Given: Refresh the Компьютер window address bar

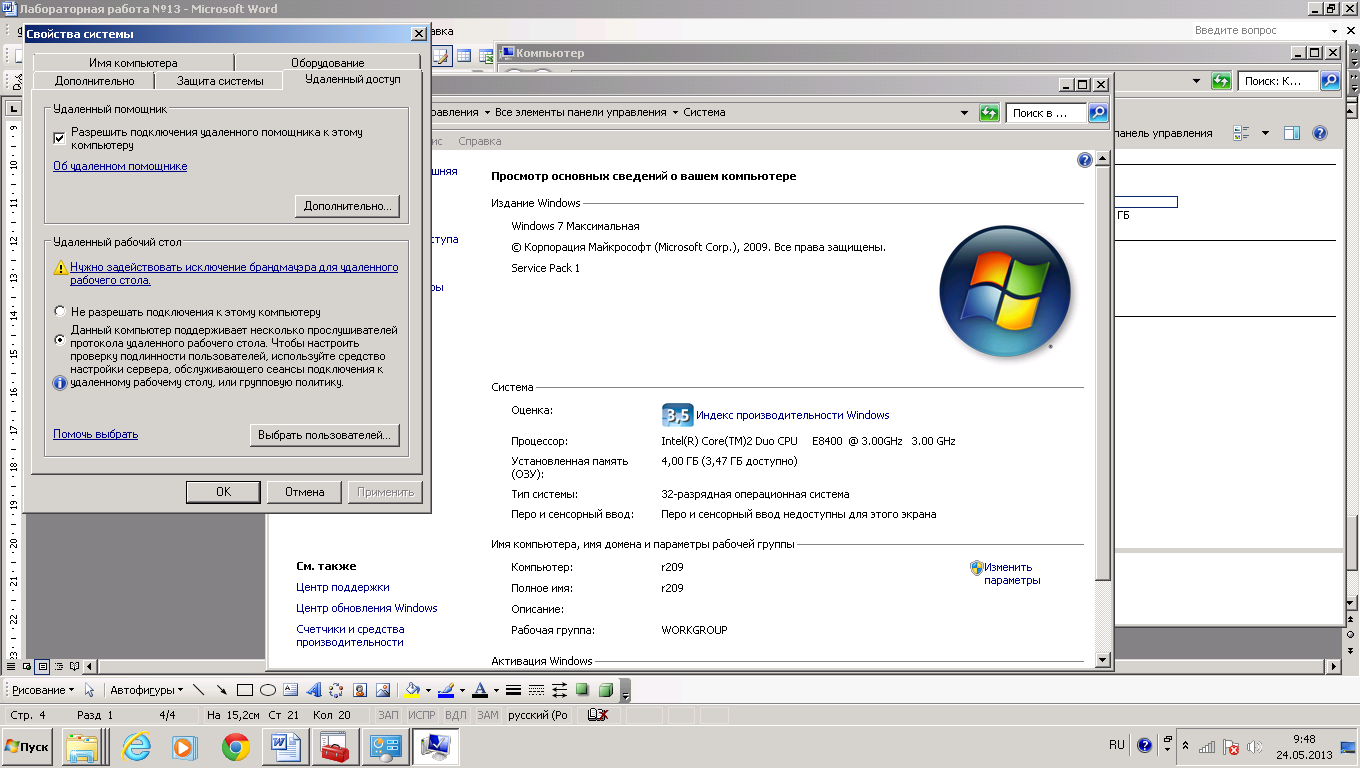Looking at the screenshot, I should [1221, 81].
